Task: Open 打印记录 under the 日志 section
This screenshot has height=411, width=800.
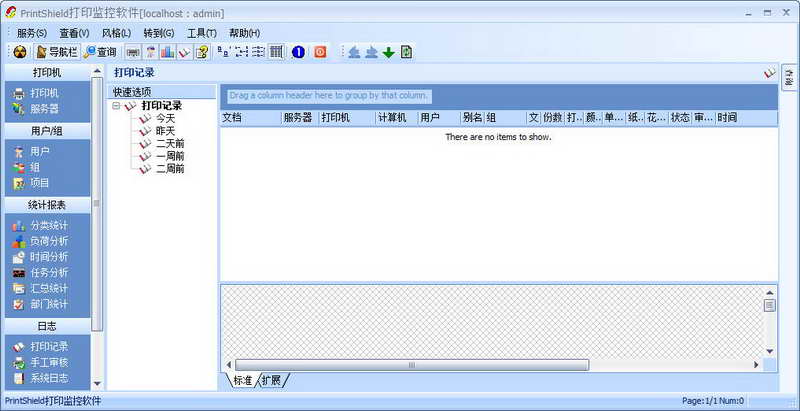Action: point(40,347)
